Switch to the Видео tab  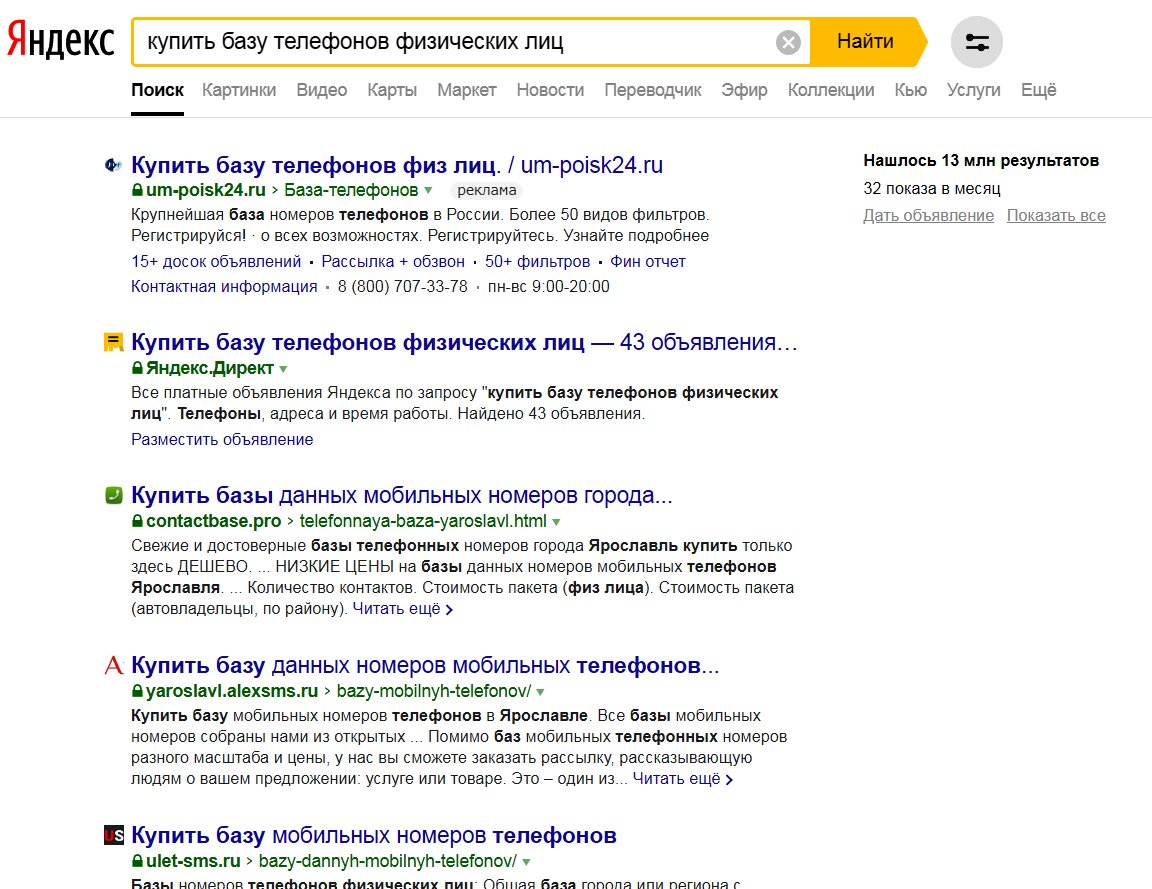tap(322, 90)
